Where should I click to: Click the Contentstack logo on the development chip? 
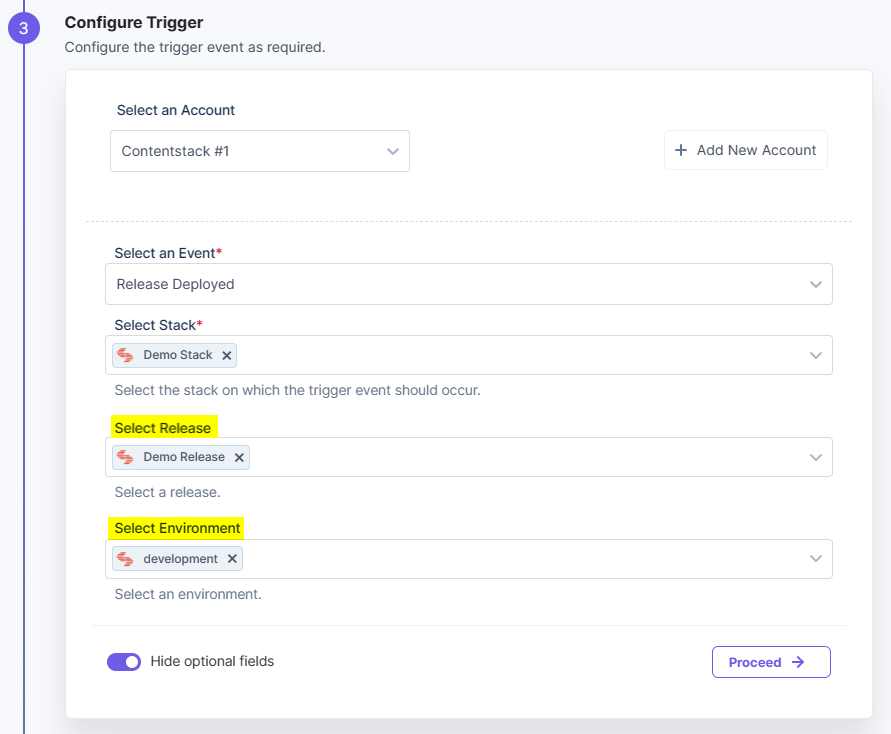click(x=127, y=559)
